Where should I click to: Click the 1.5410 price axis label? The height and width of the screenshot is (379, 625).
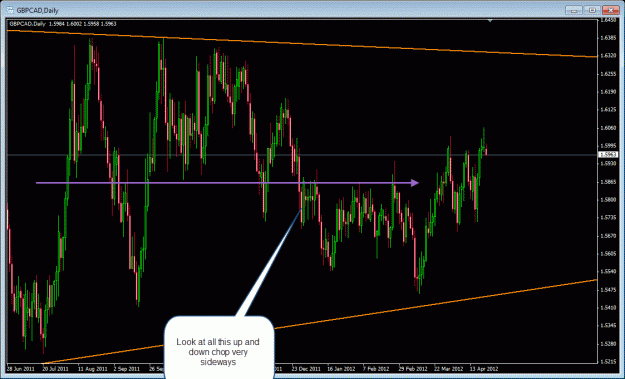tap(609, 308)
